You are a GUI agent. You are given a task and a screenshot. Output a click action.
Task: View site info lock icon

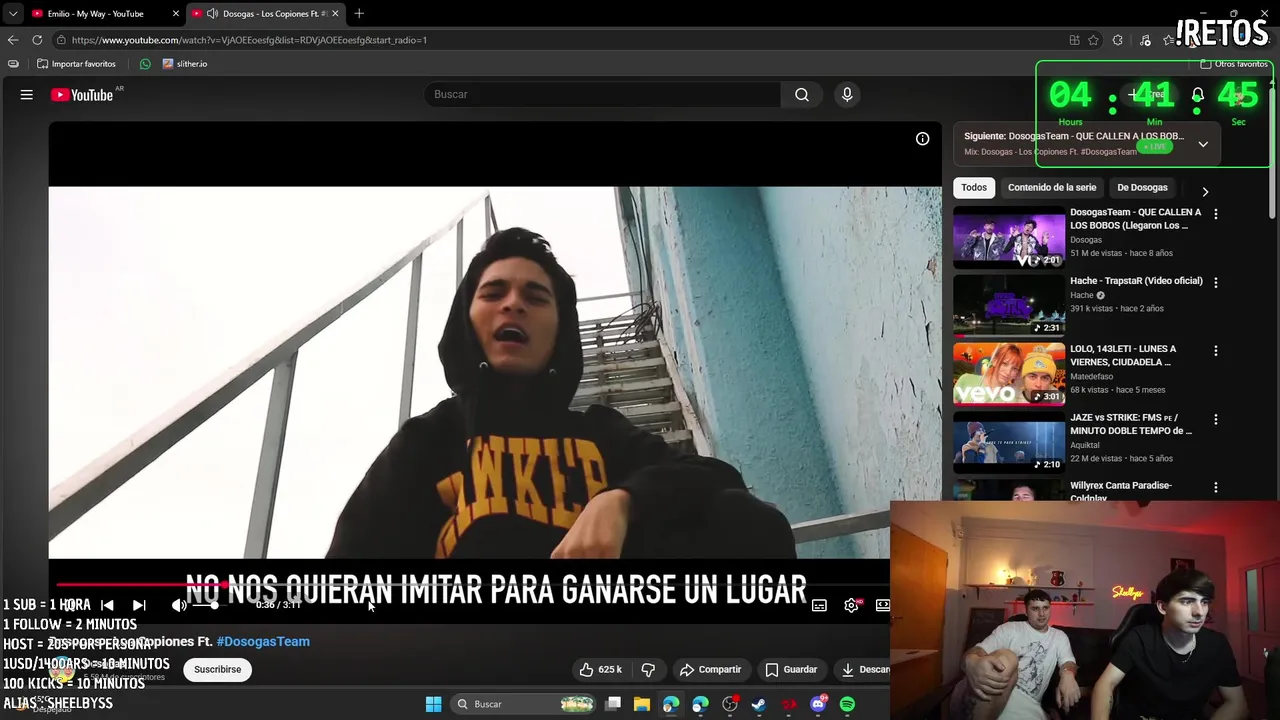(x=61, y=40)
